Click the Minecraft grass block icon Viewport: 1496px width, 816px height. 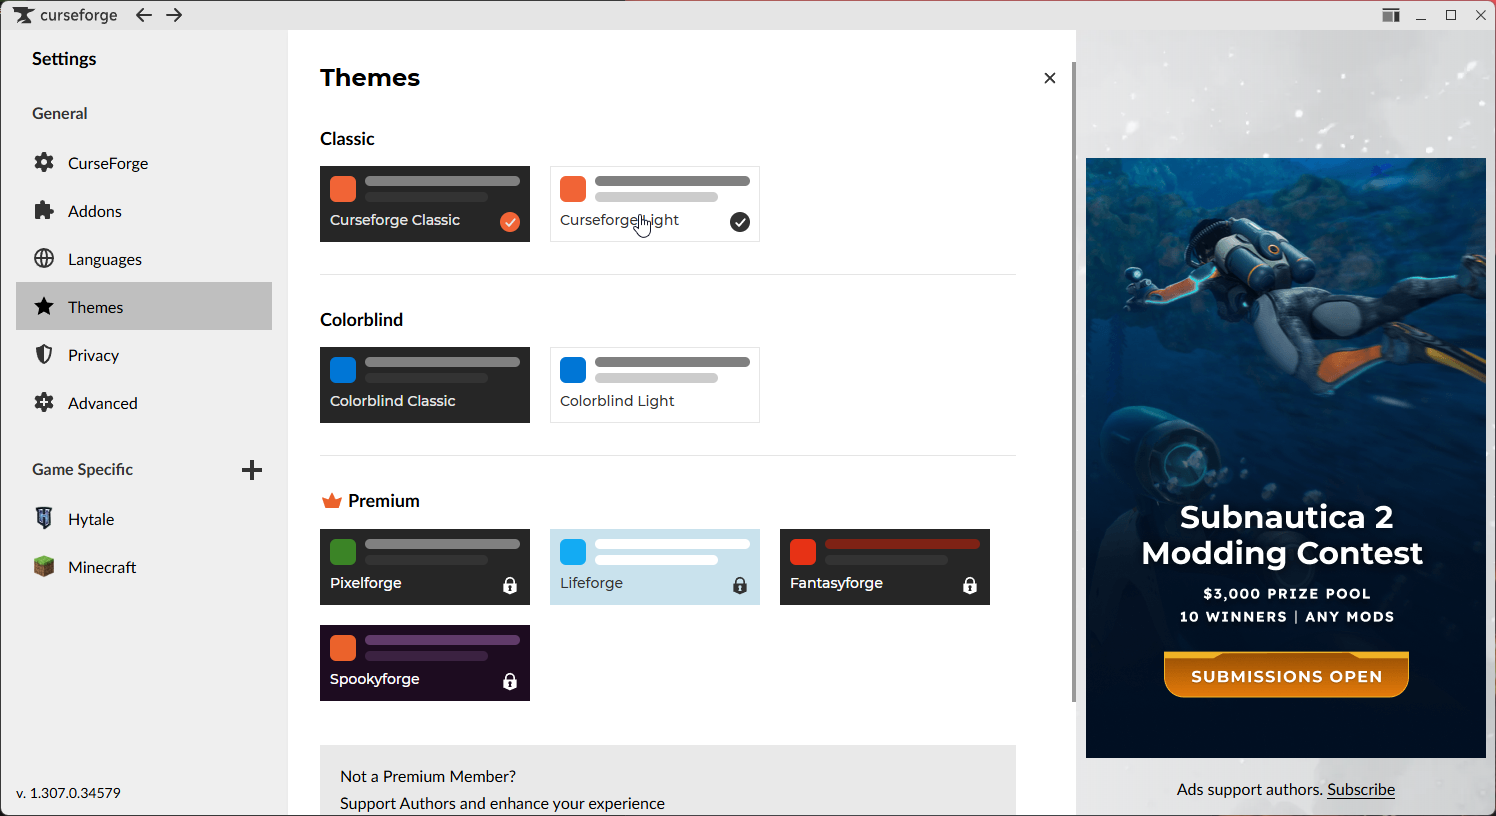point(44,566)
